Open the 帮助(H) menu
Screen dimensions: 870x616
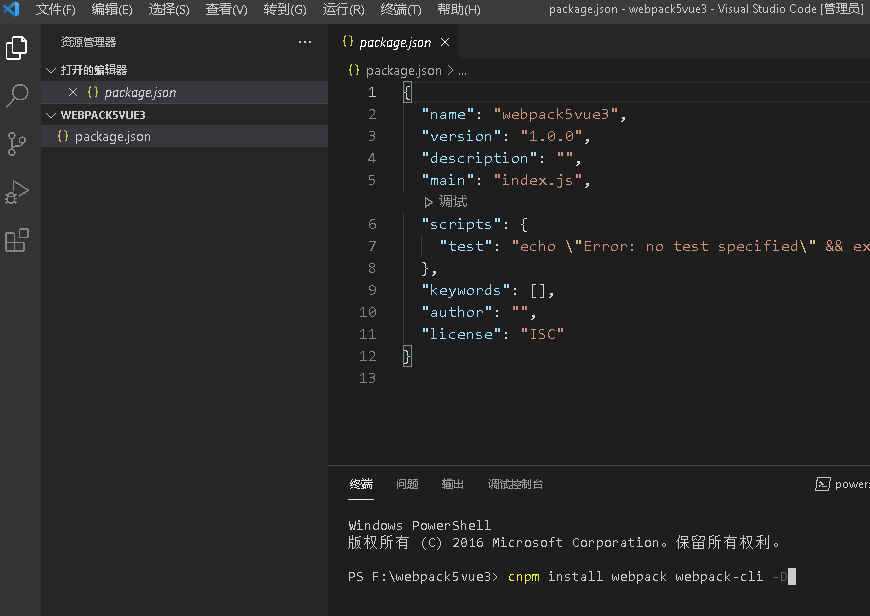coord(459,9)
